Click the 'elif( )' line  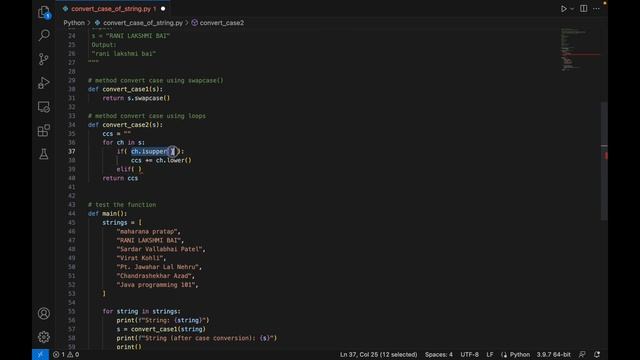(x=129, y=169)
